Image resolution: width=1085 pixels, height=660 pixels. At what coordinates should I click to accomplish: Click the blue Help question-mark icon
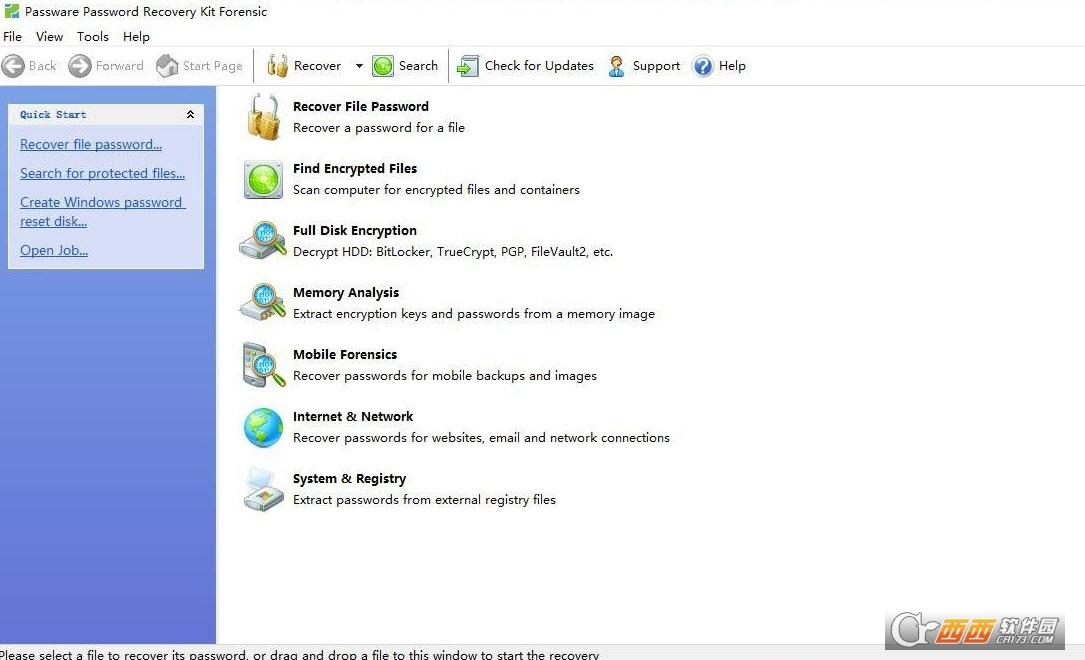[x=702, y=66]
